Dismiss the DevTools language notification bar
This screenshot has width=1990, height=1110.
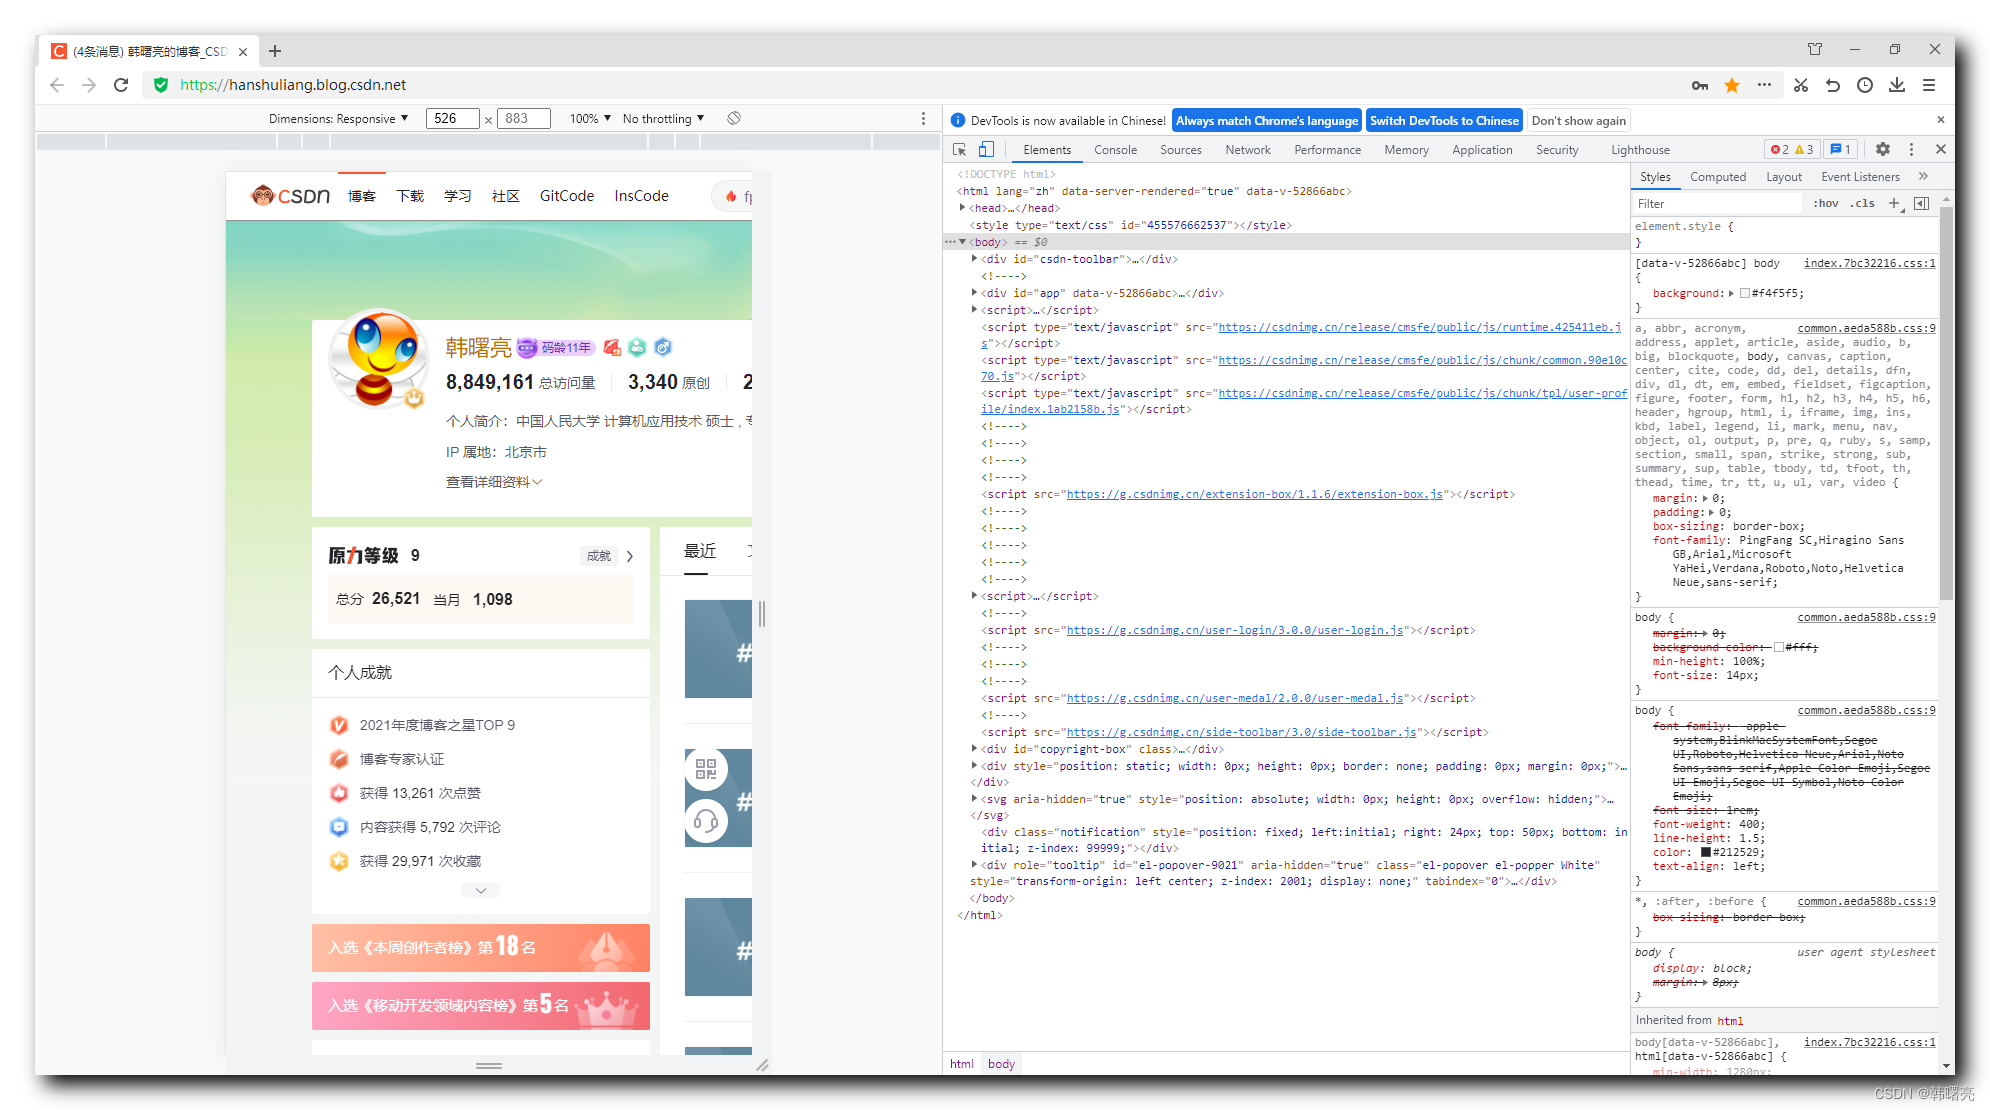pyautogui.click(x=1941, y=120)
